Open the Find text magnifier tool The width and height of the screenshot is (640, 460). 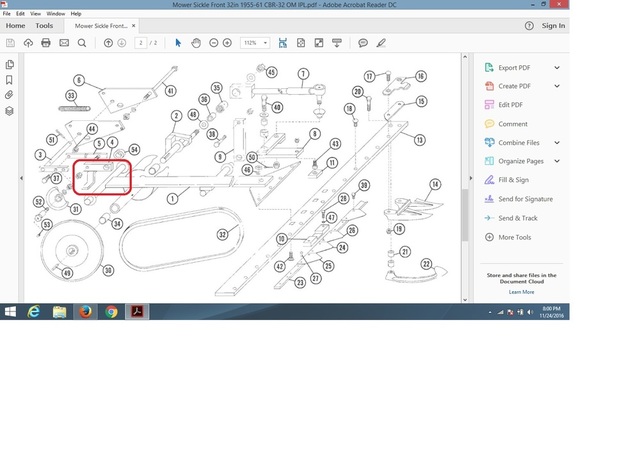point(79,43)
